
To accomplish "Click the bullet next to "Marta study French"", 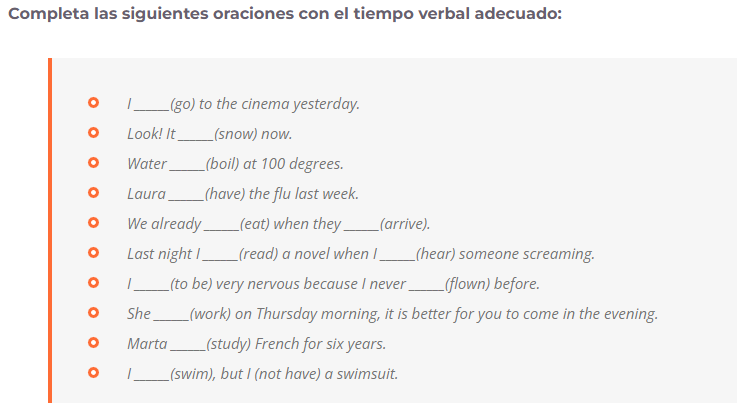I will point(94,343).
